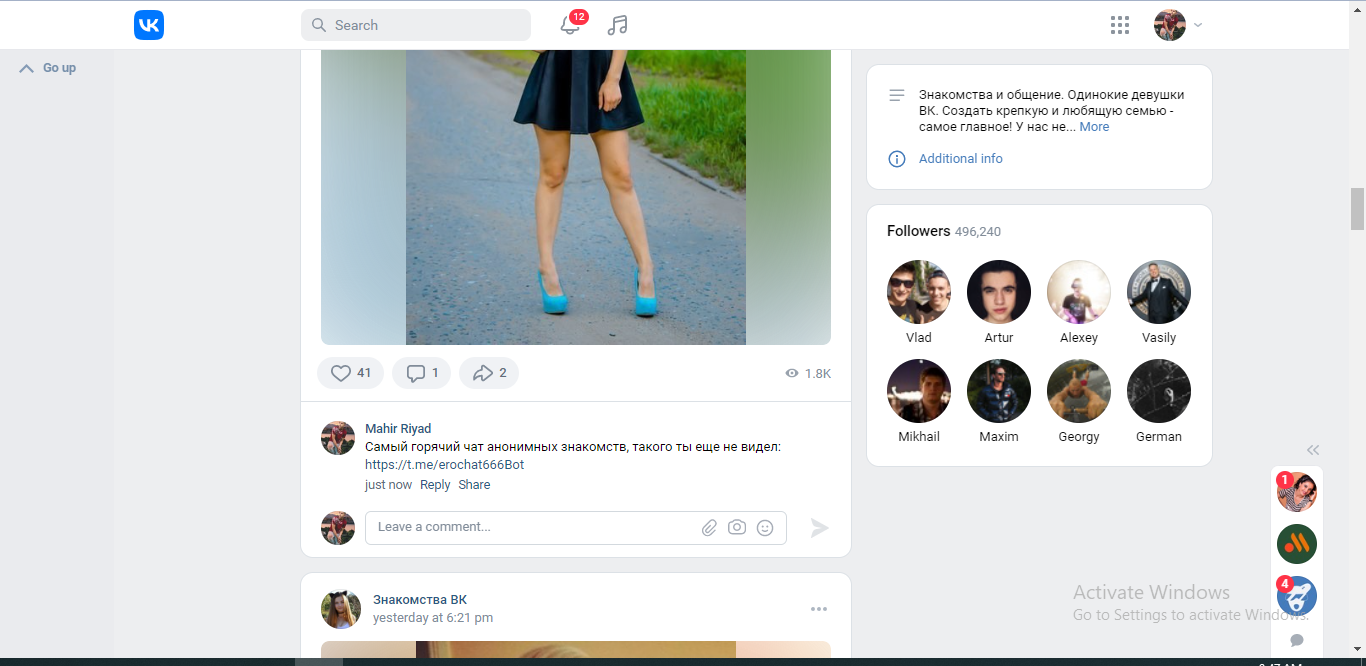The image size is (1366, 666).
Task: Open the emoji smiley picker
Action: [x=765, y=527]
